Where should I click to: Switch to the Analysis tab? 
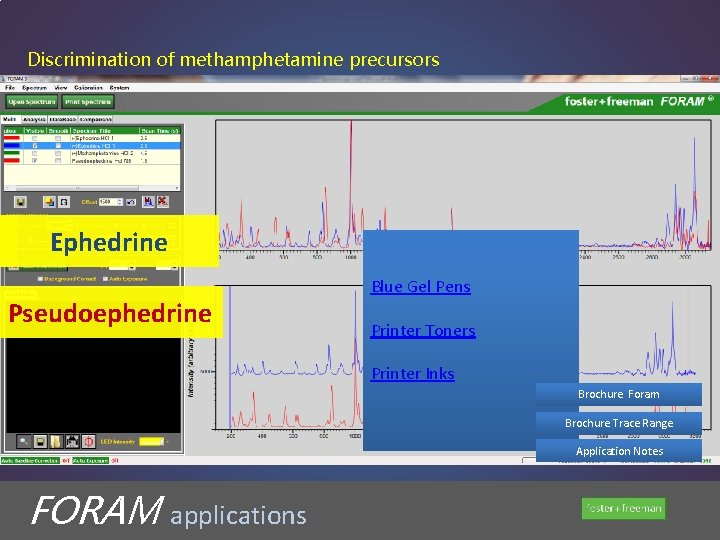tap(34, 119)
